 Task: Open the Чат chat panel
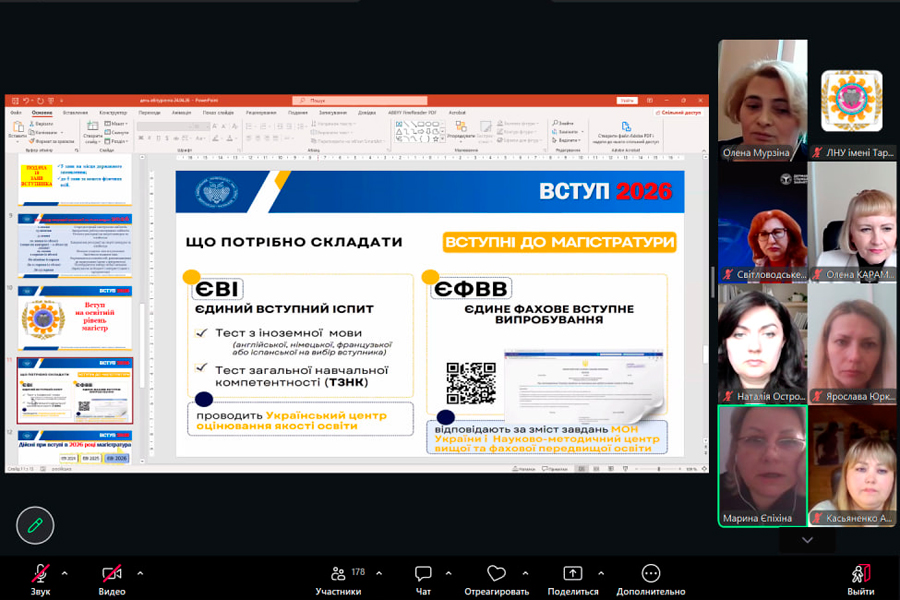coord(423,580)
